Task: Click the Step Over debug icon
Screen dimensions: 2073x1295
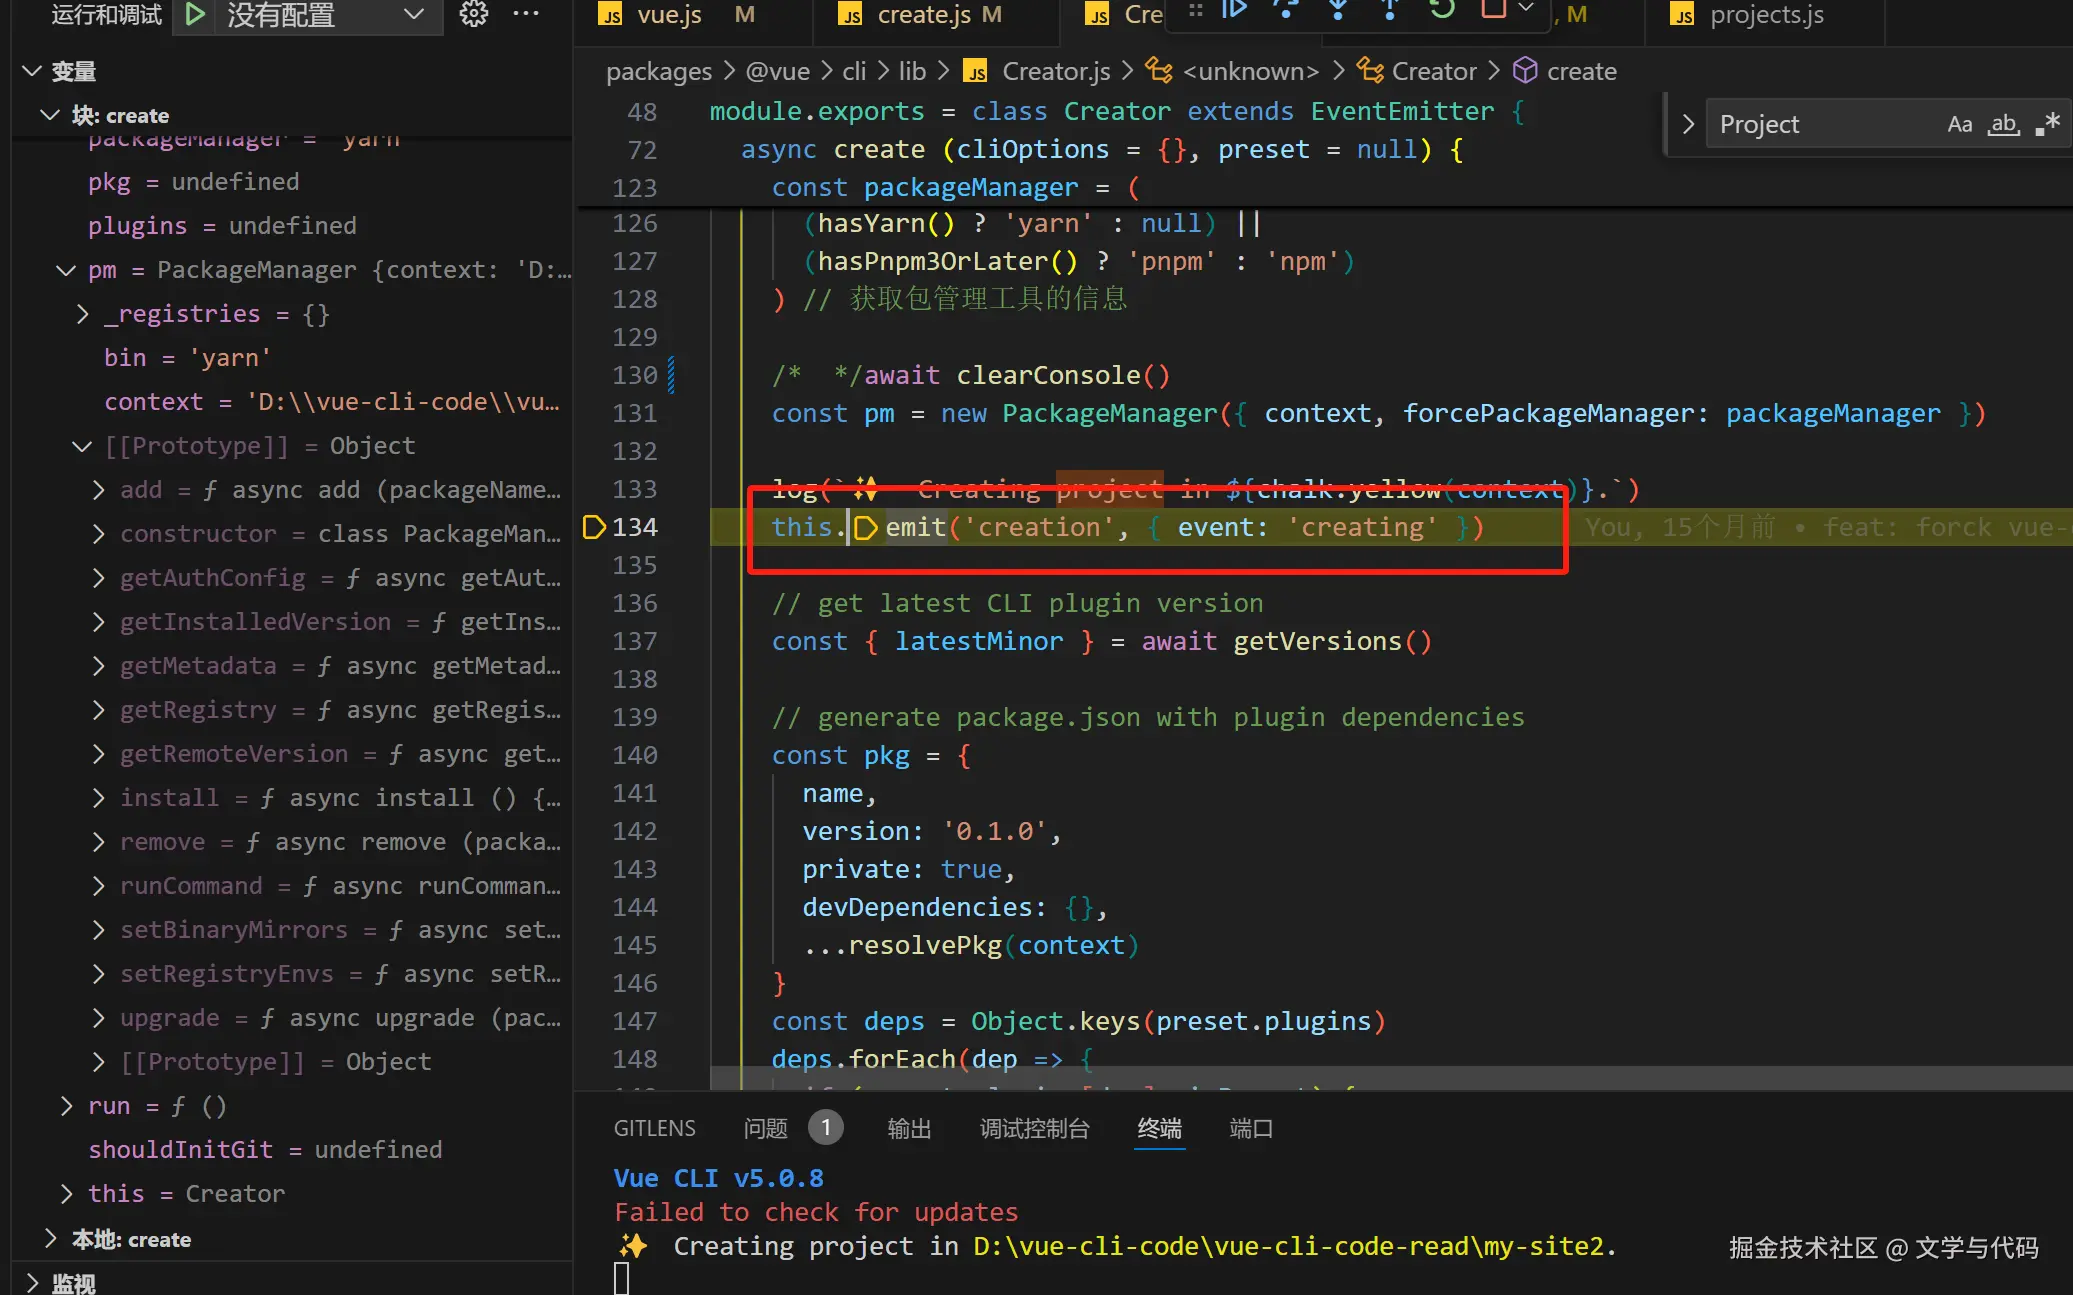Action: tap(1286, 10)
